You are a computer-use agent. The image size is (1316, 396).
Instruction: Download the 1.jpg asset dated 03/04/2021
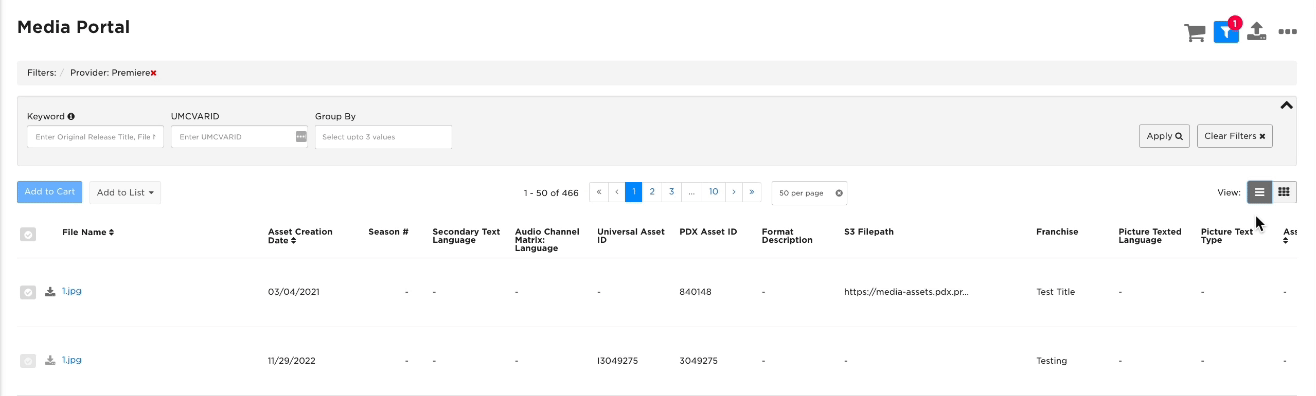50,292
